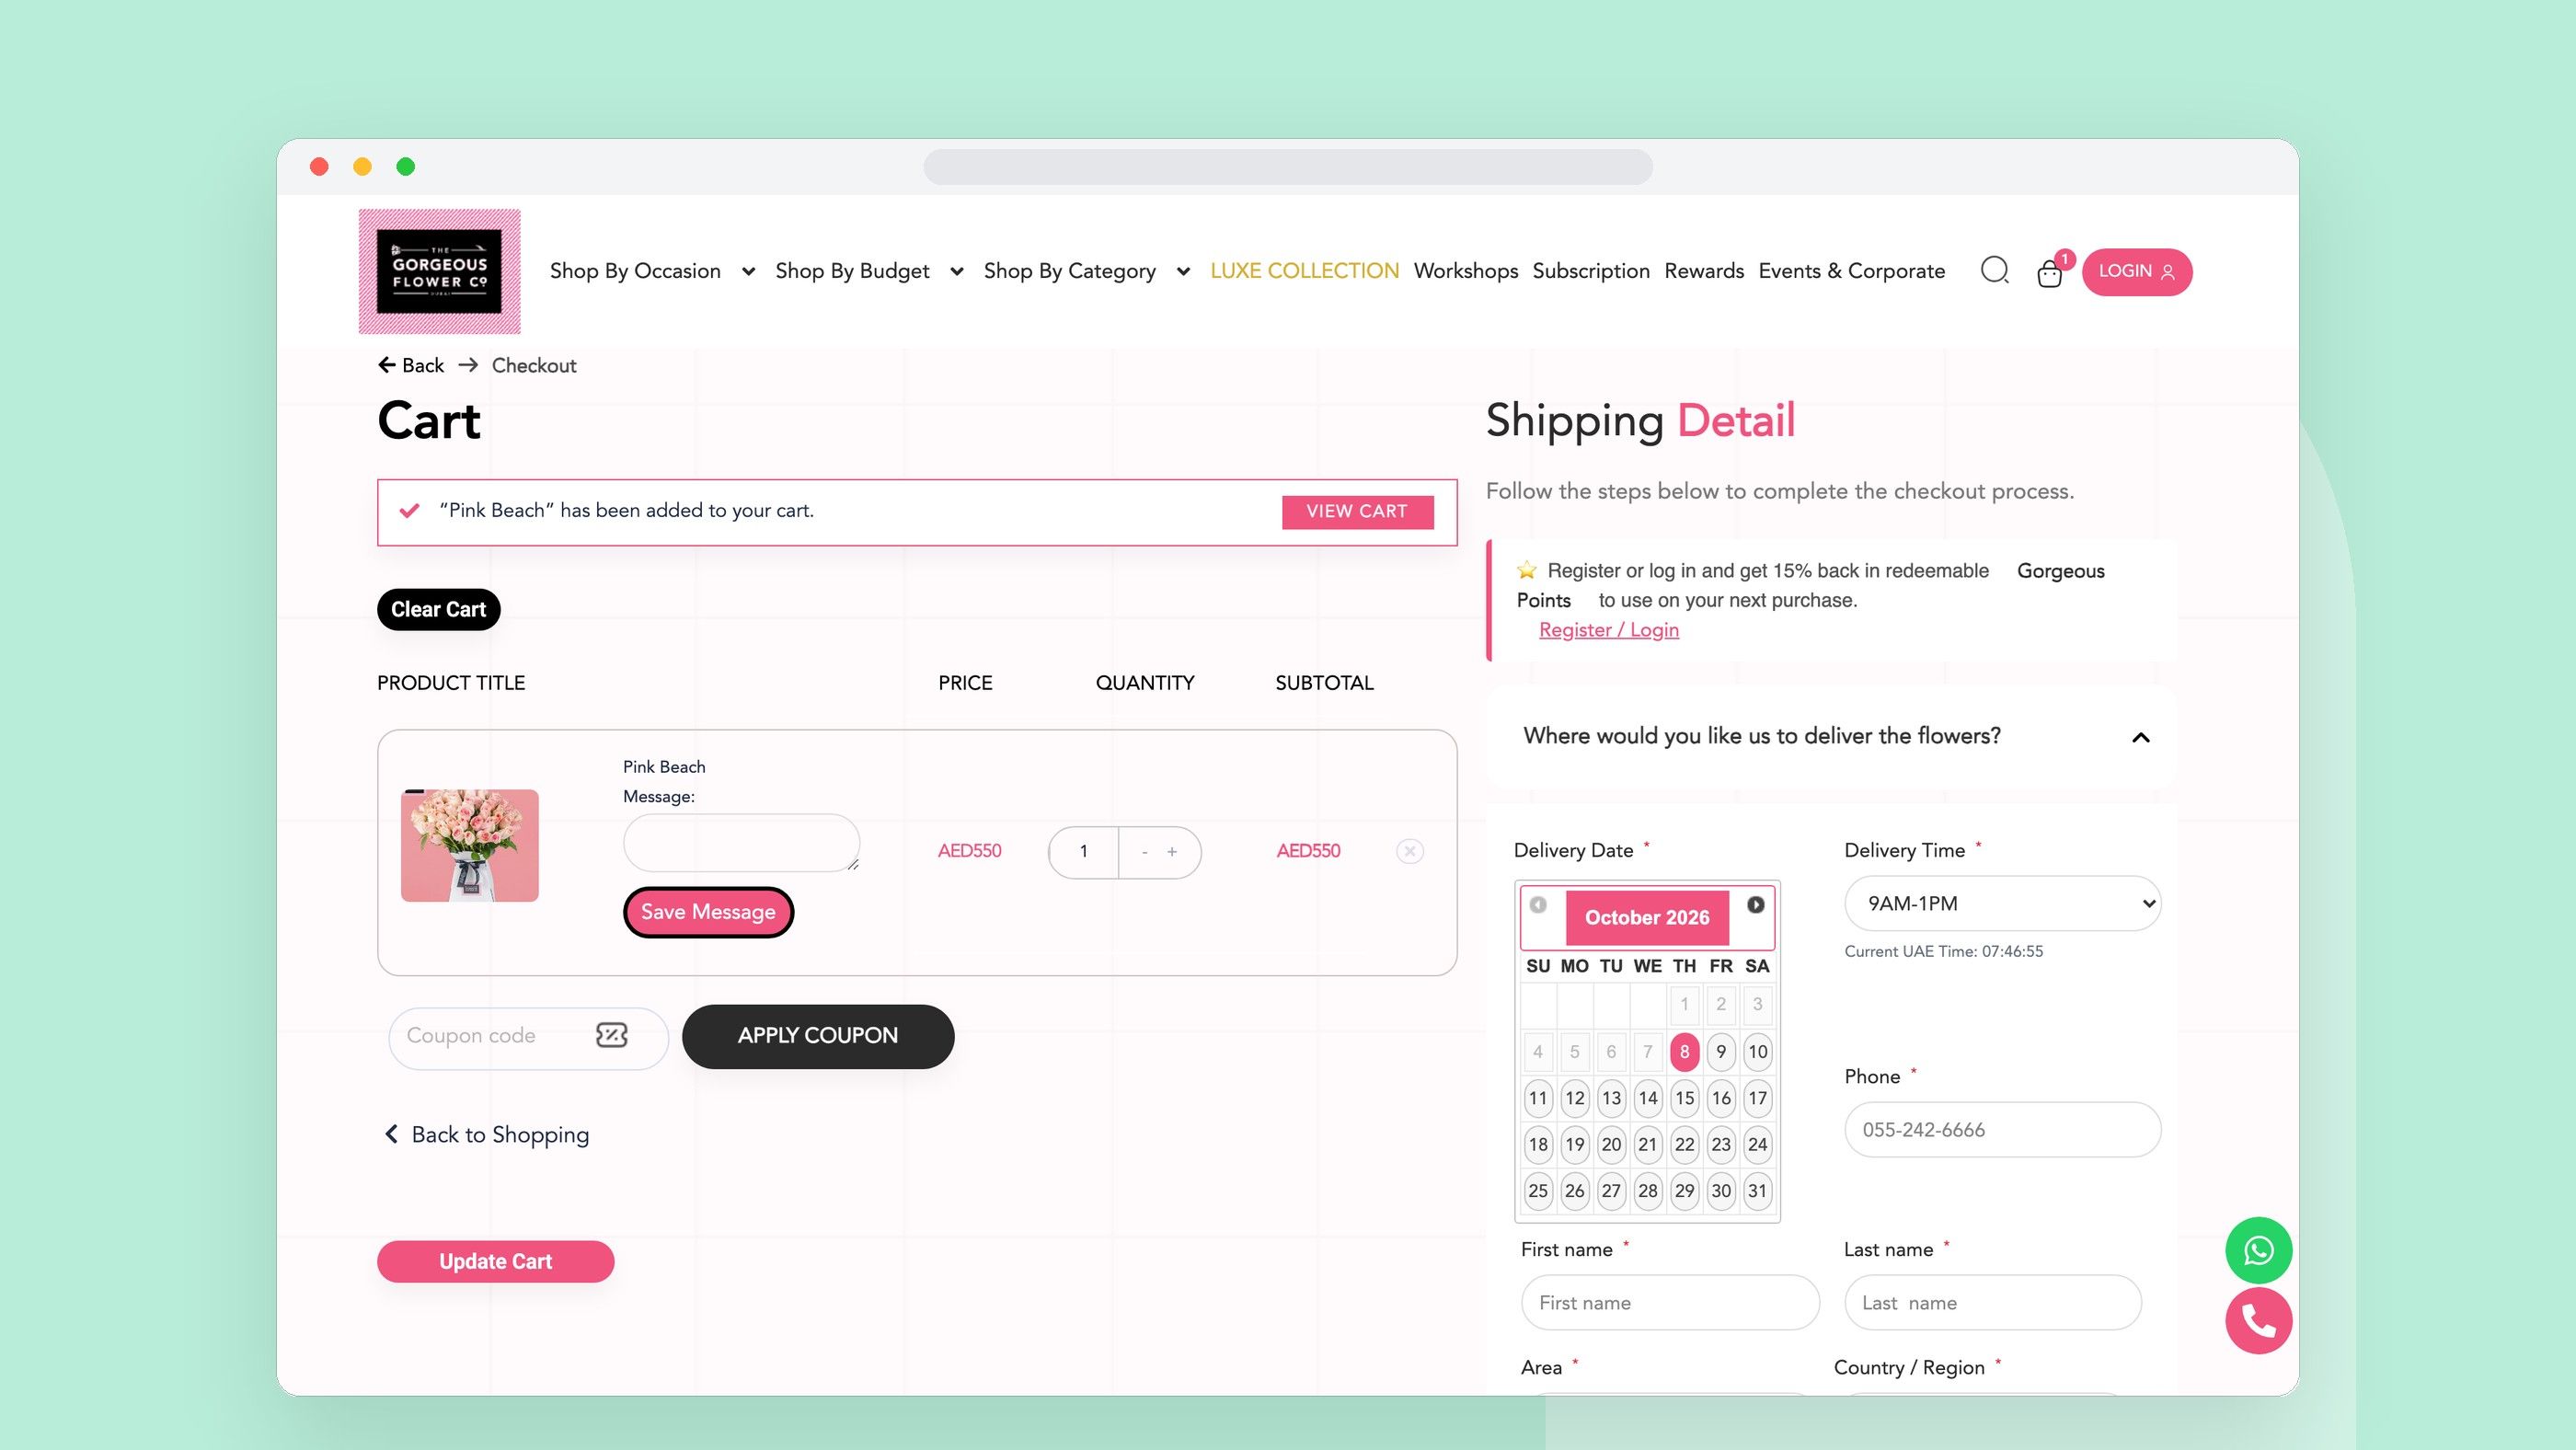
Task: Follow the Register / Login link
Action: click(1608, 630)
